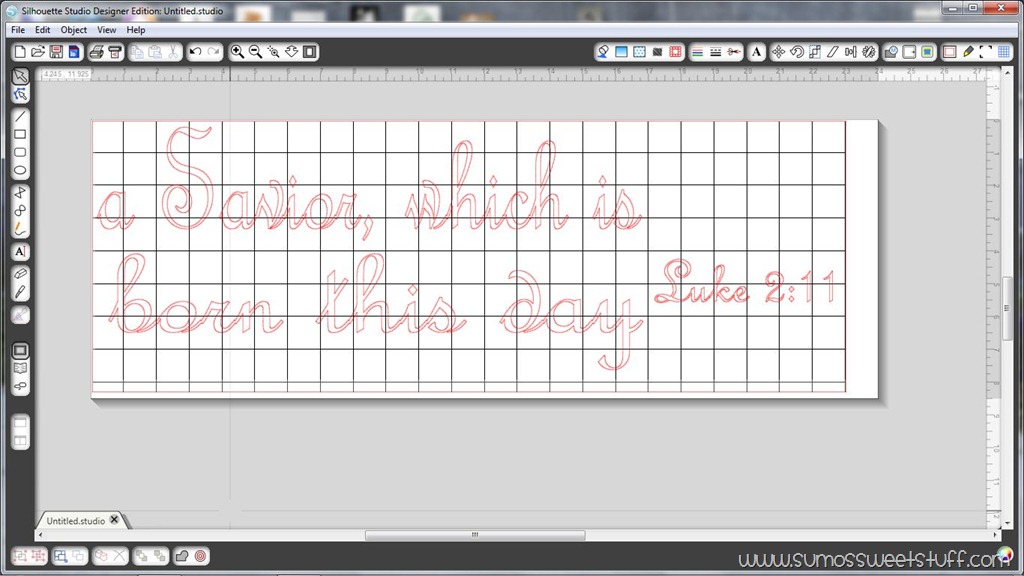This screenshot has width=1024, height=576.
Task: Fit the page to the window
Action: (x=310, y=52)
